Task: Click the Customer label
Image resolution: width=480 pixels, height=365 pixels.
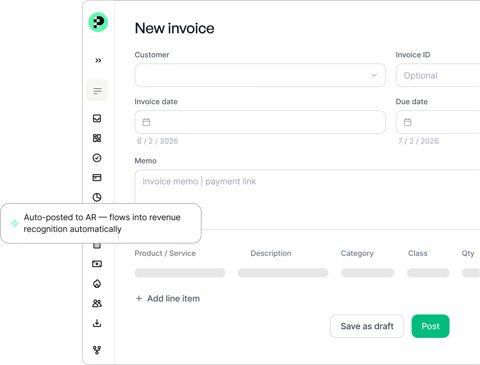Action: 152,55
